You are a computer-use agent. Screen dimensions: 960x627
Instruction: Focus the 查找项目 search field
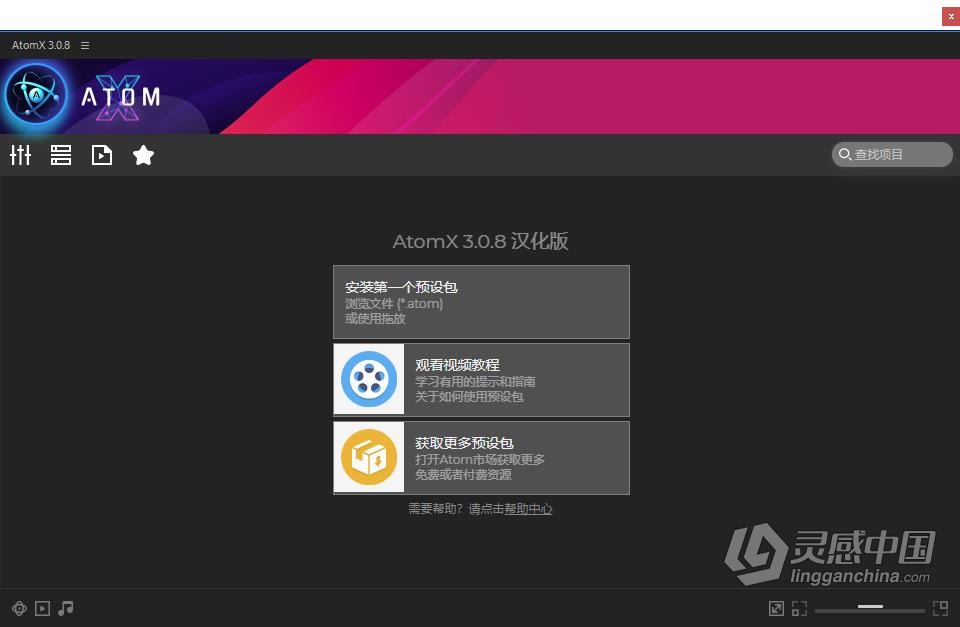[891, 154]
